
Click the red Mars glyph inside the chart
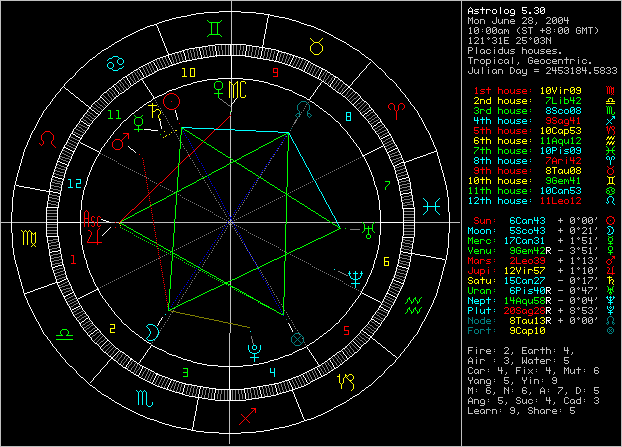pyautogui.click(x=120, y=144)
